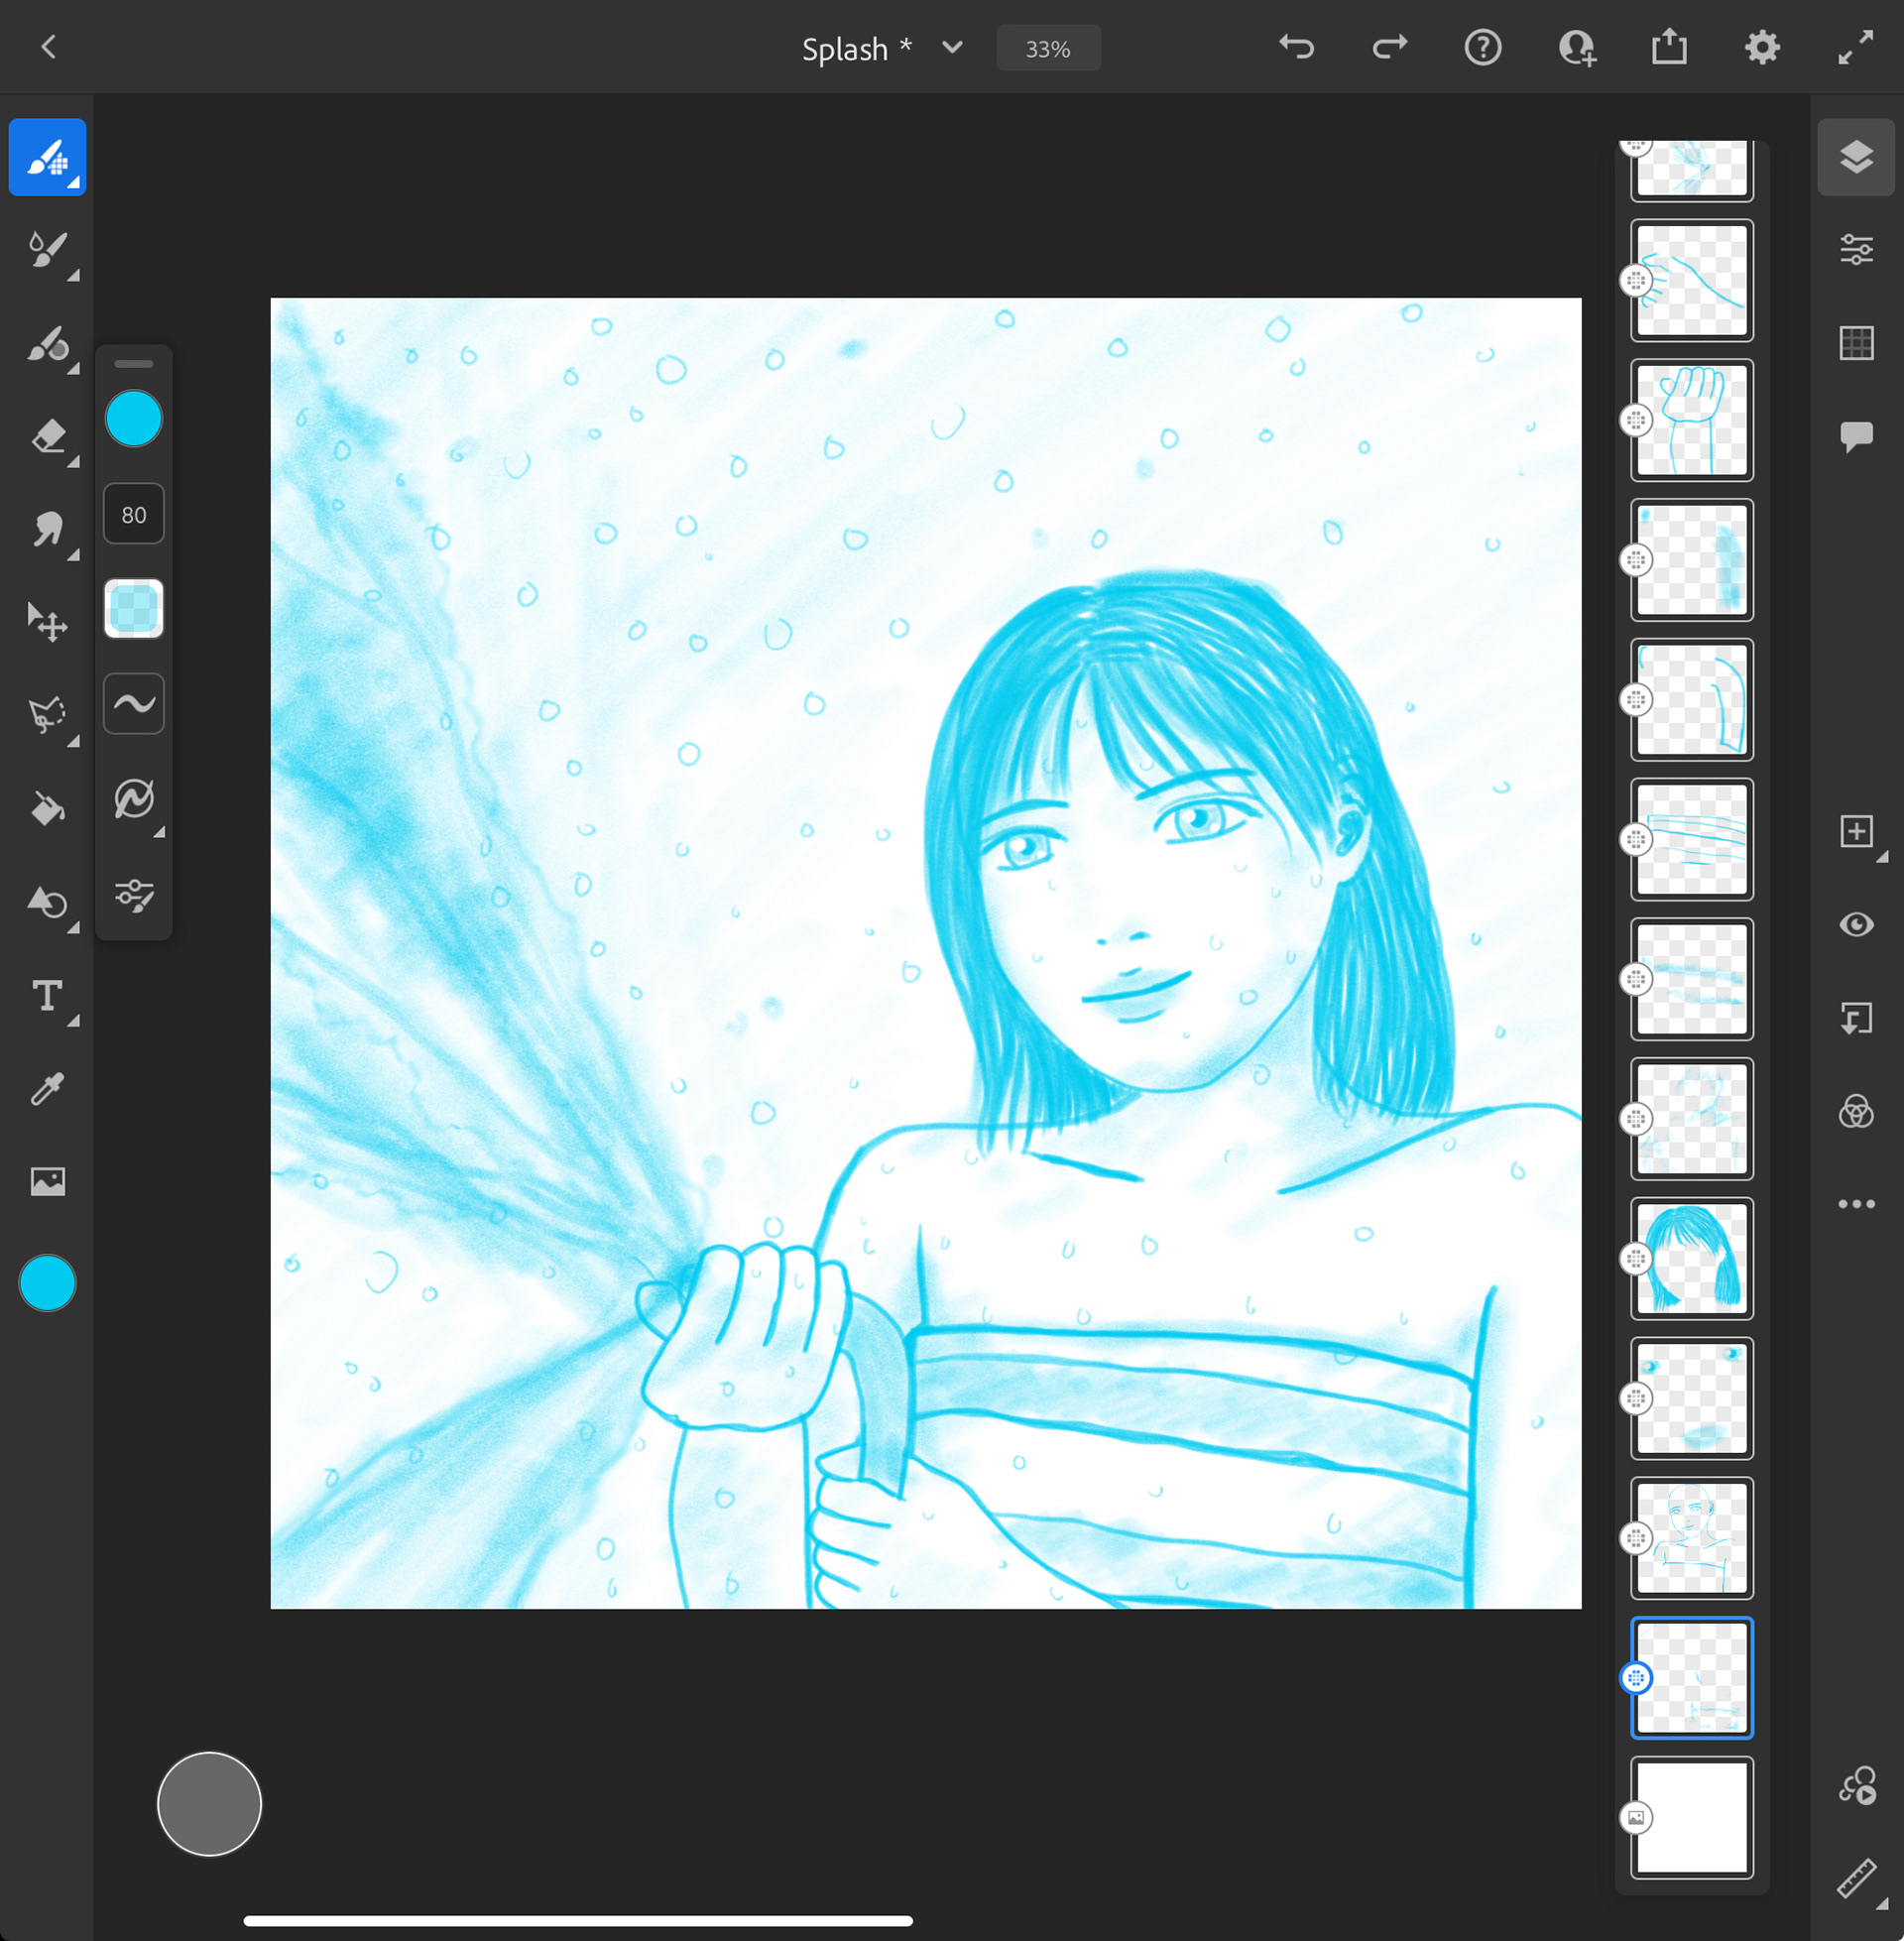Adjust the brush flow opacity swatch
The image size is (1904, 1941).
134,608
